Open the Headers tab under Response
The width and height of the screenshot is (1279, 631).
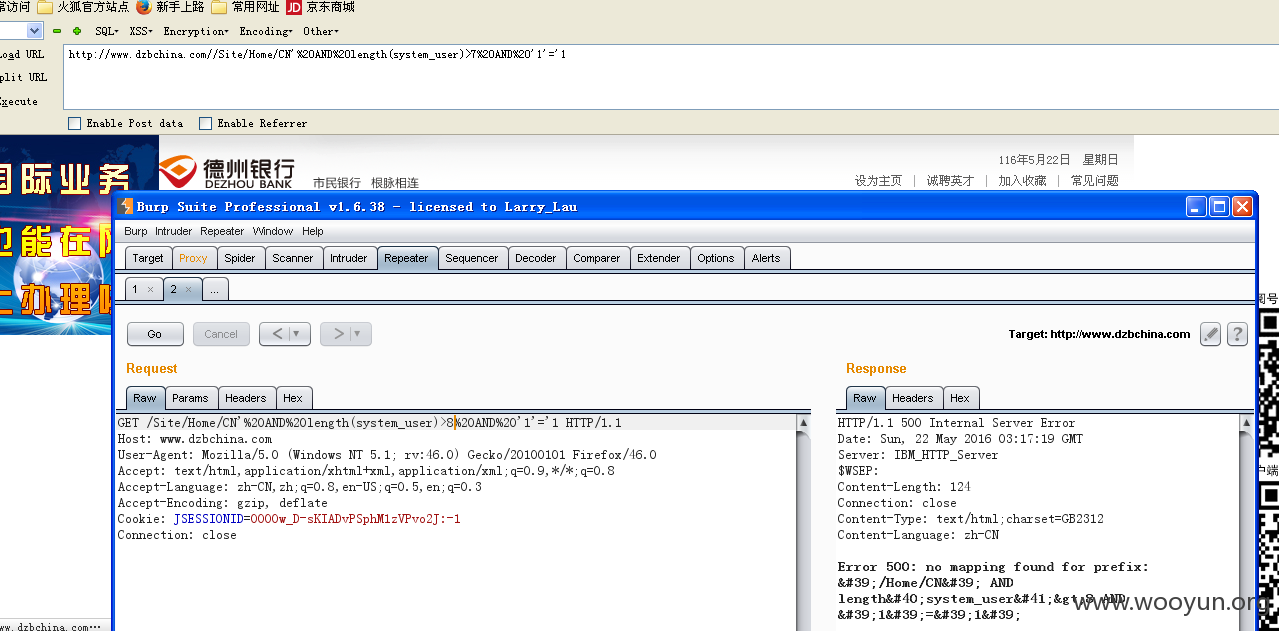click(x=913, y=398)
